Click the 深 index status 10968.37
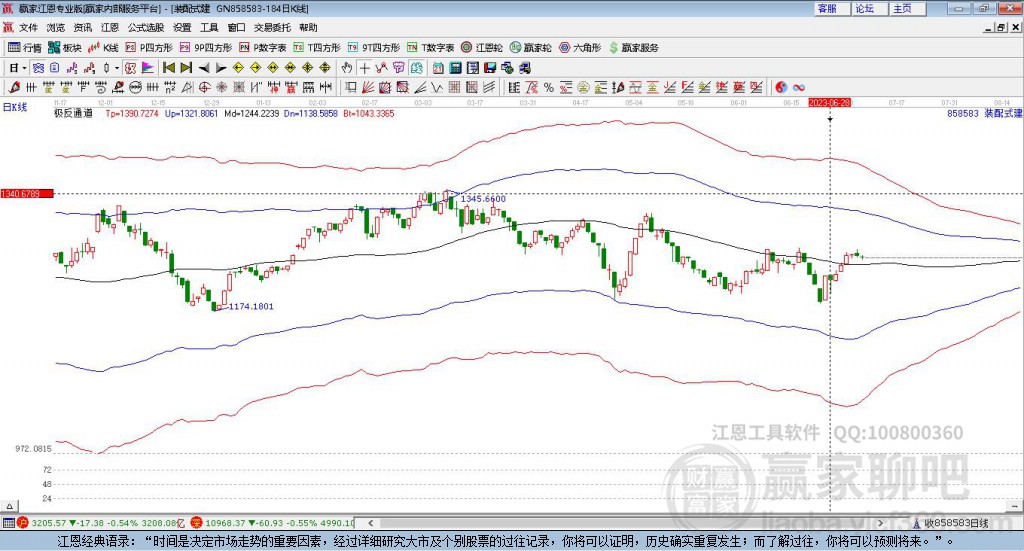 point(273,523)
